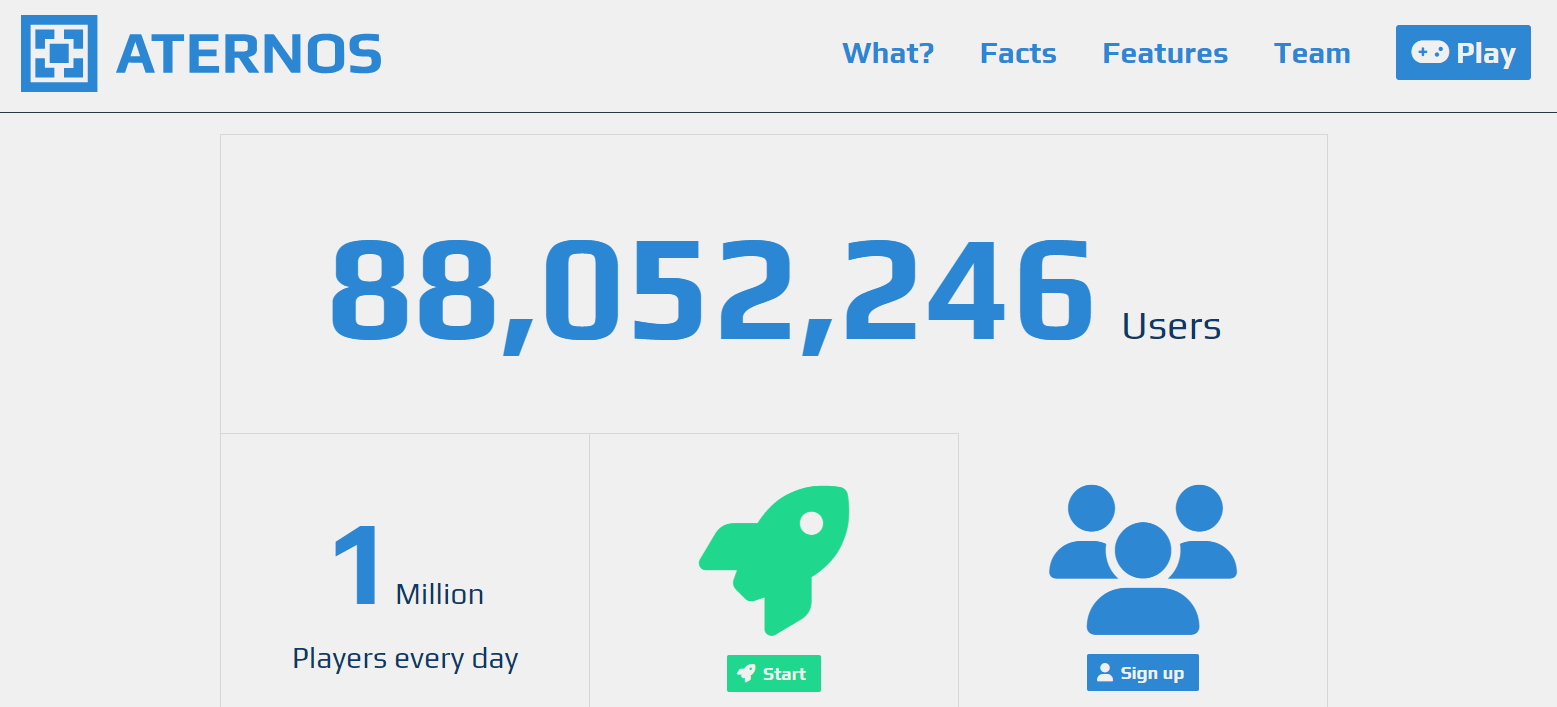Go to the Facts section
The width and height of the screenshot is (1557, 707).
pos(1018,53)
